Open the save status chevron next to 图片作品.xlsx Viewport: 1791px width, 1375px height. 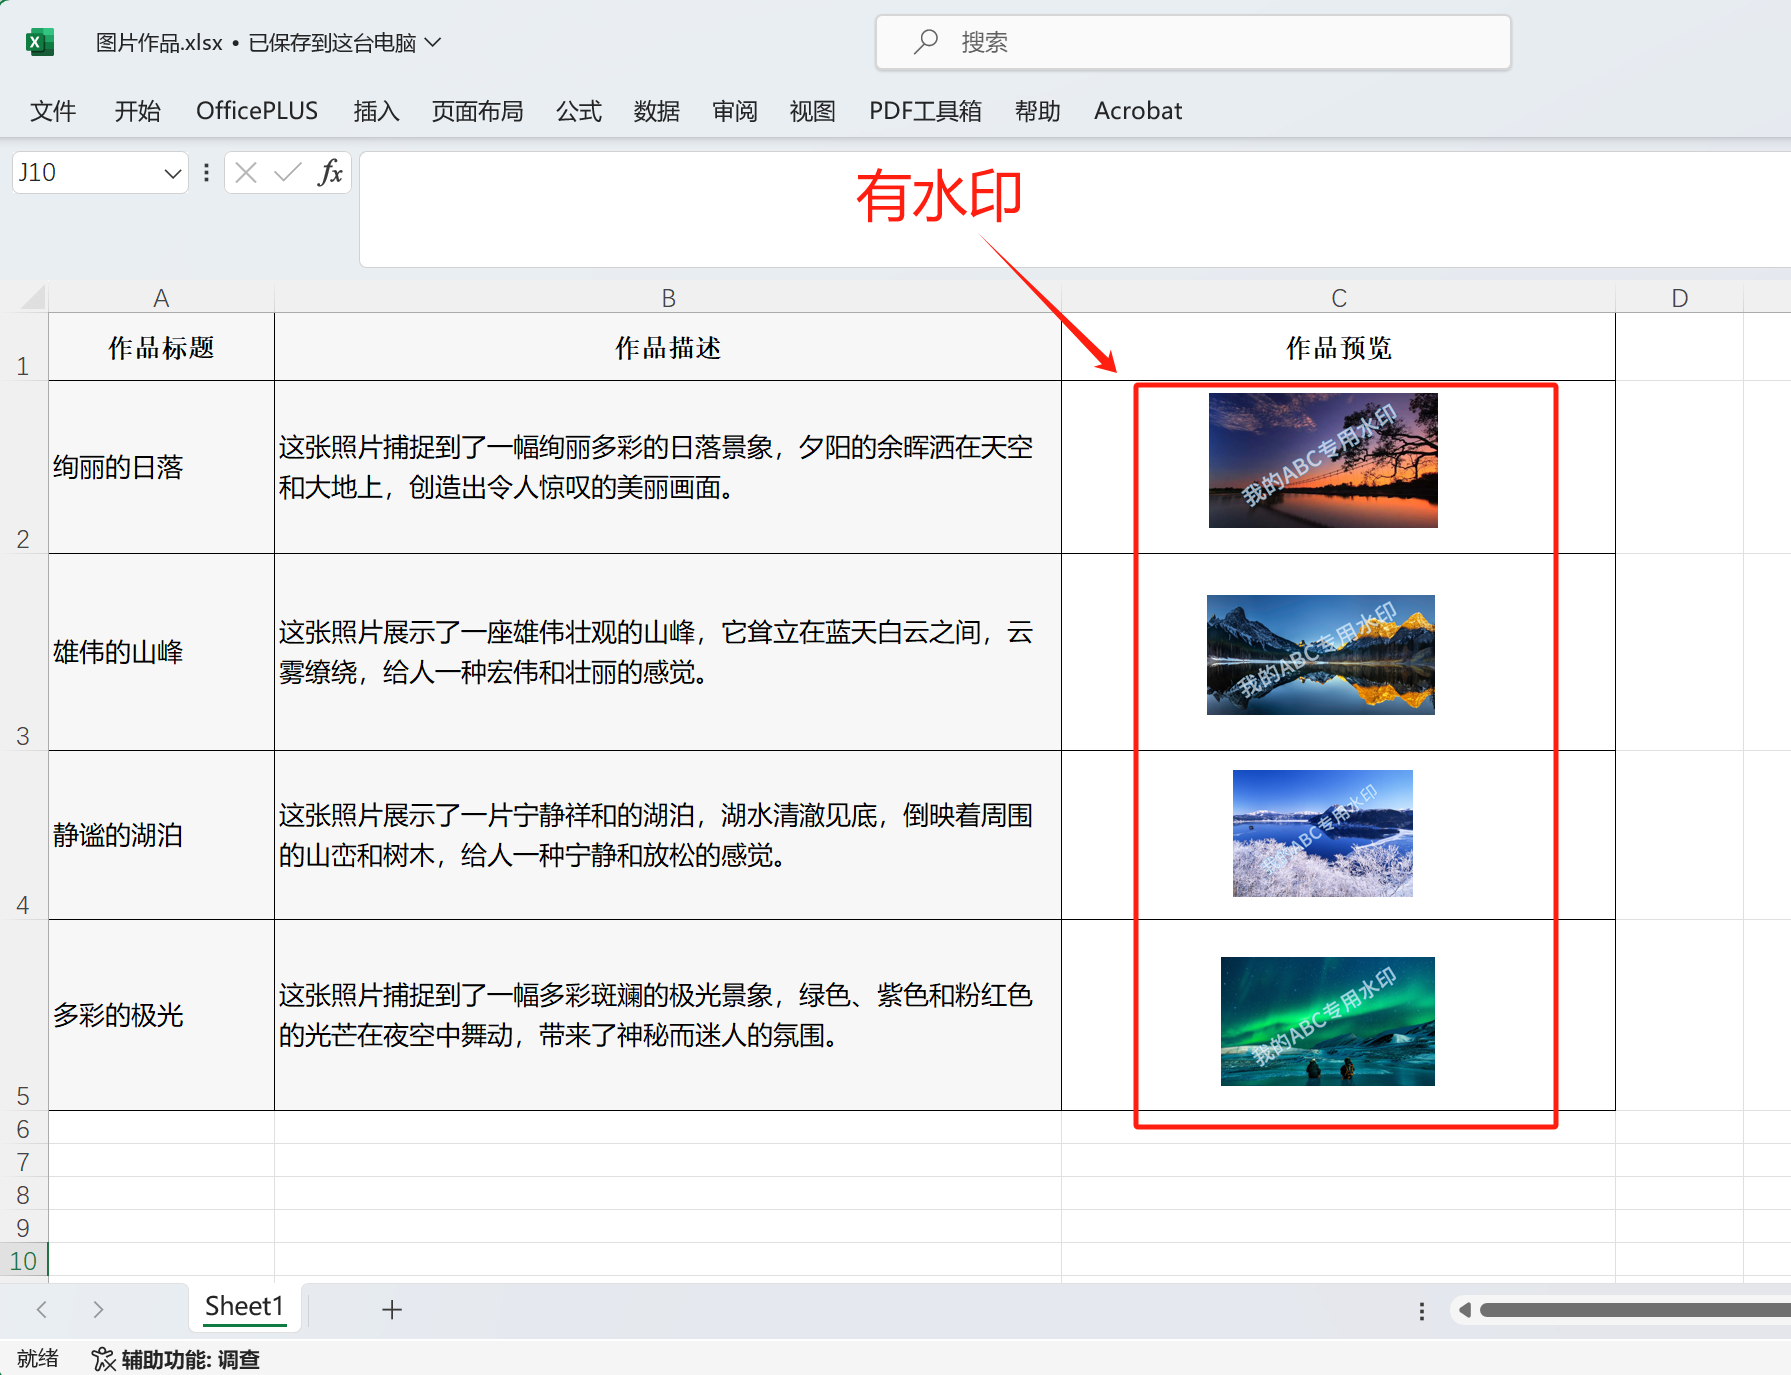434,42
